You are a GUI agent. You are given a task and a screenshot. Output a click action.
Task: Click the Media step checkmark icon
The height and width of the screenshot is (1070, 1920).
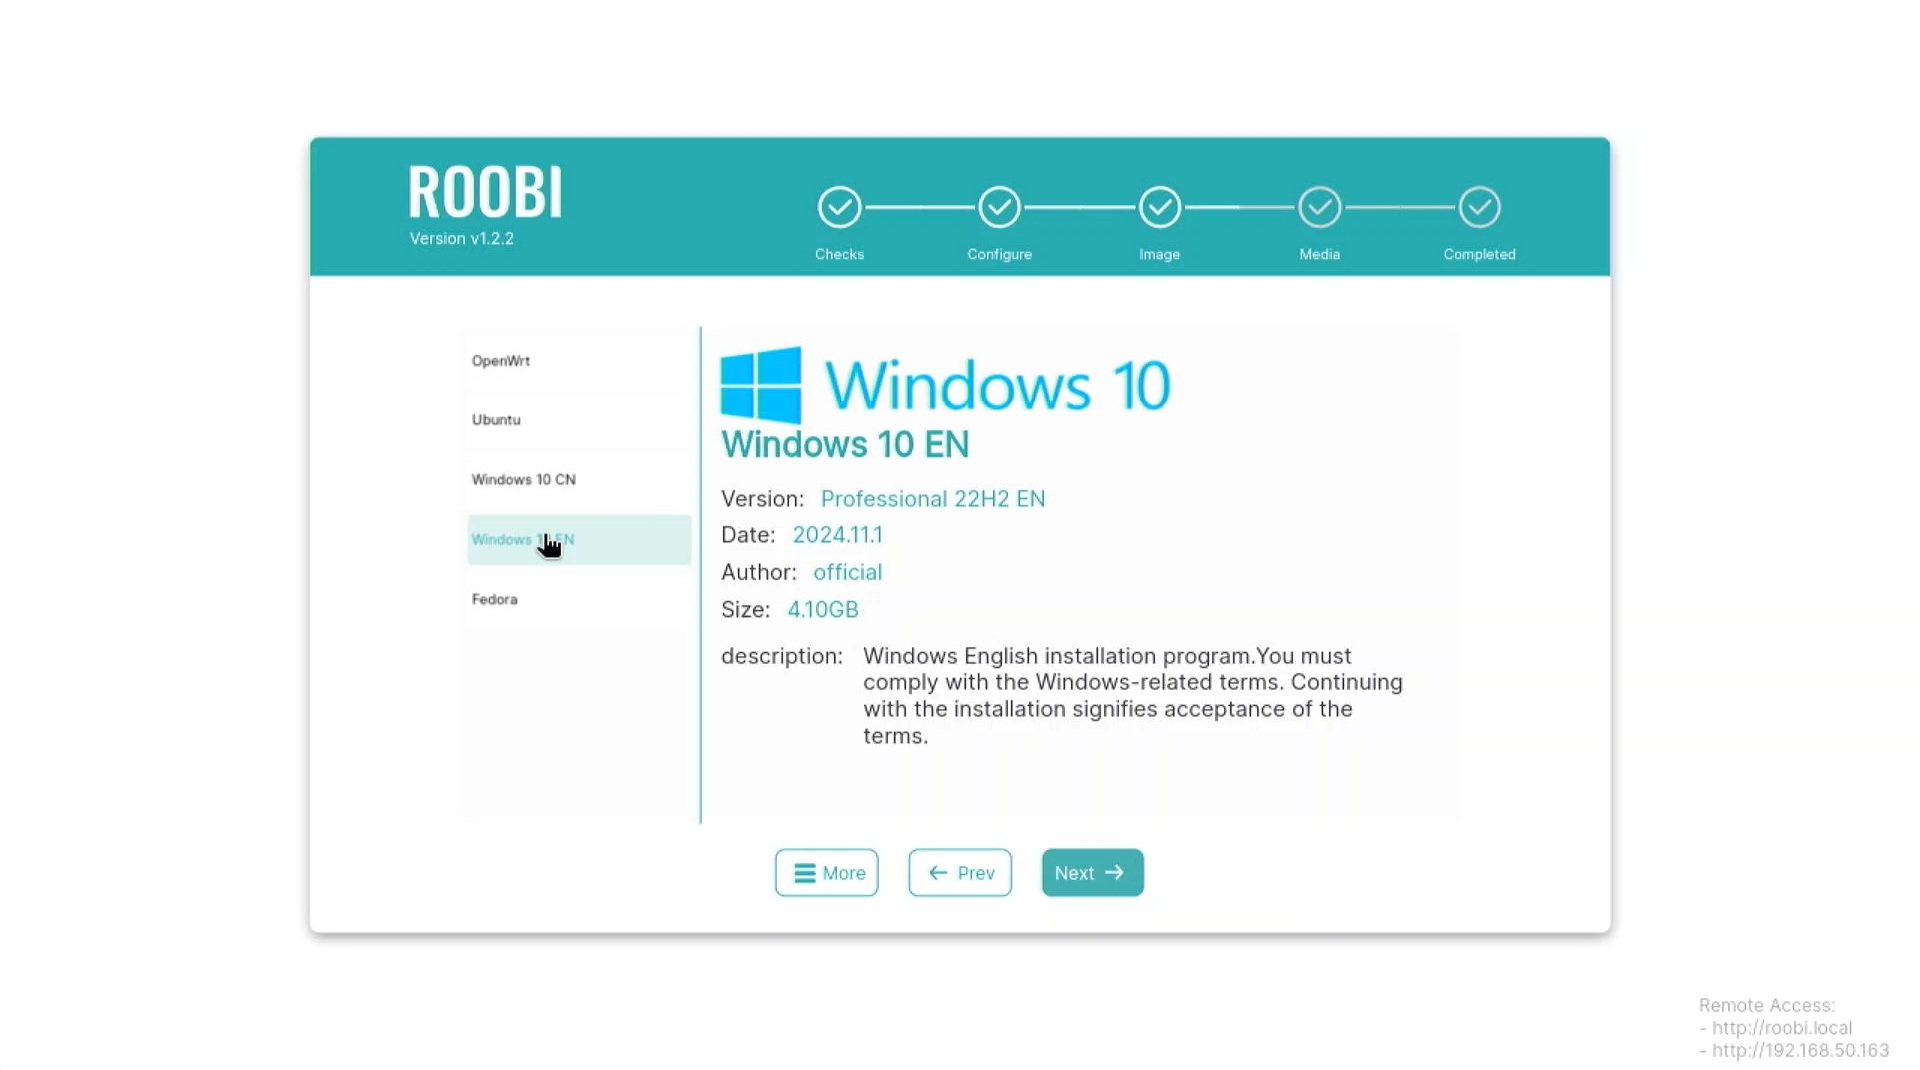click(1319, 207)
